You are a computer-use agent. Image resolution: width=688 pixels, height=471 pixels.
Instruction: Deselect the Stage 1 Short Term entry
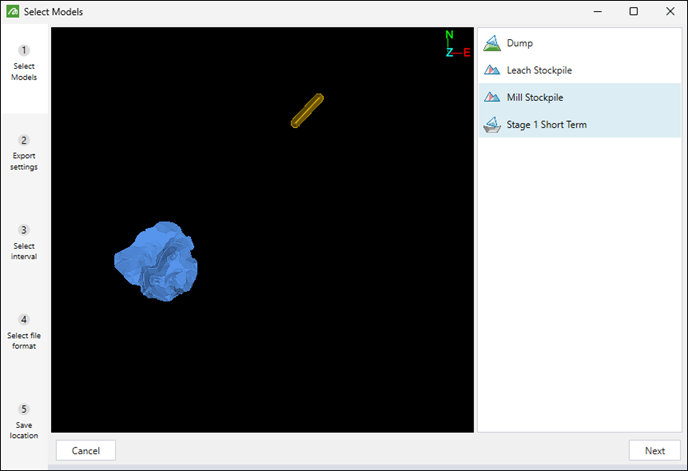click(580, 125)
